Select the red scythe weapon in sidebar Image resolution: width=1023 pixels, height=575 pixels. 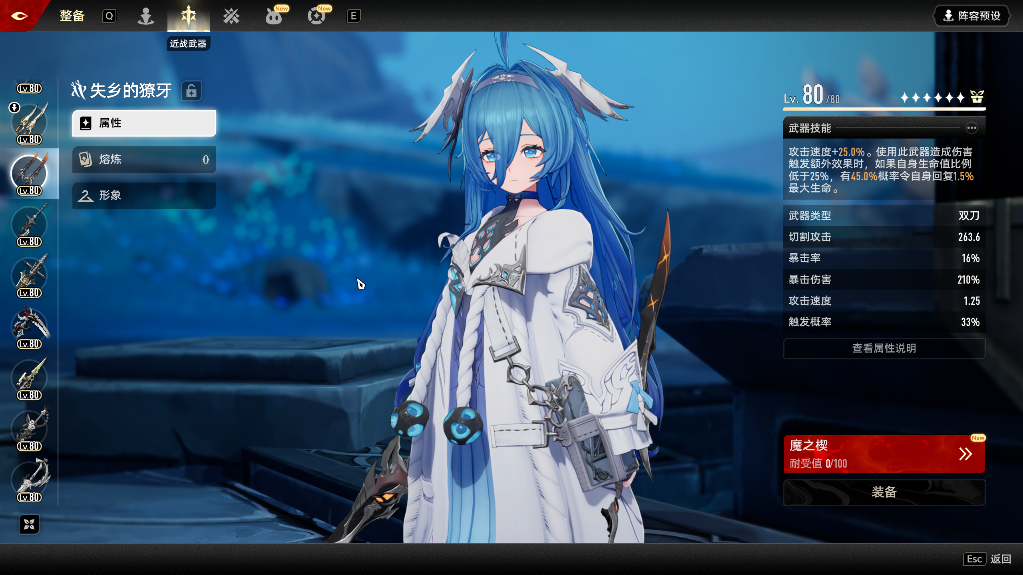[30, 325]
